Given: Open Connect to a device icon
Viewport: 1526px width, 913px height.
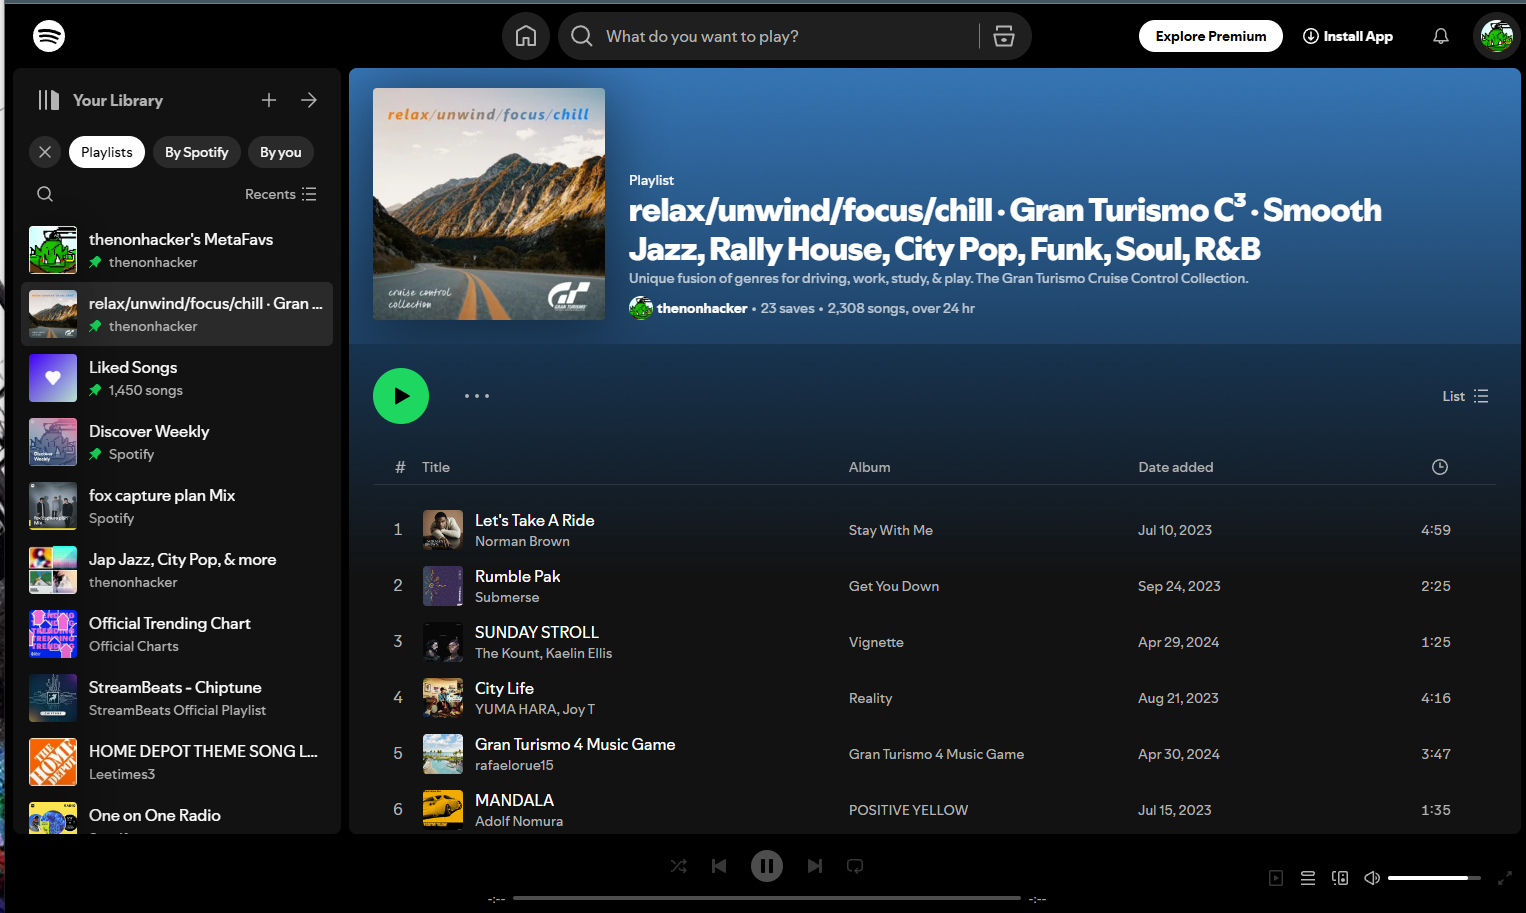Looking at the screenshot, I should point(1340,878).
